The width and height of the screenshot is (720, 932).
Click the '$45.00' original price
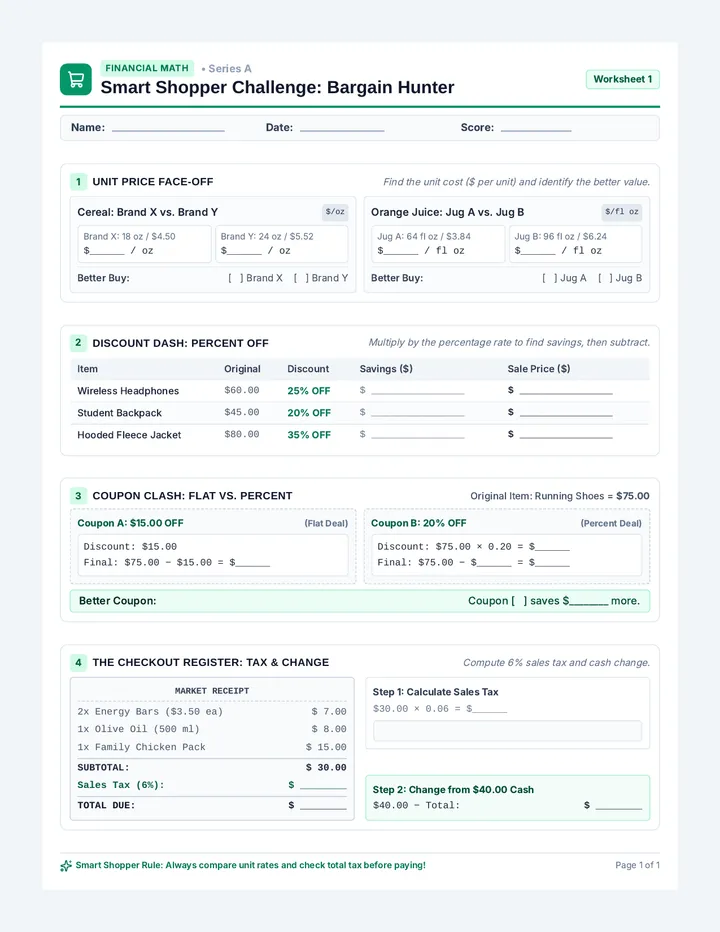[x=241, y=413]
